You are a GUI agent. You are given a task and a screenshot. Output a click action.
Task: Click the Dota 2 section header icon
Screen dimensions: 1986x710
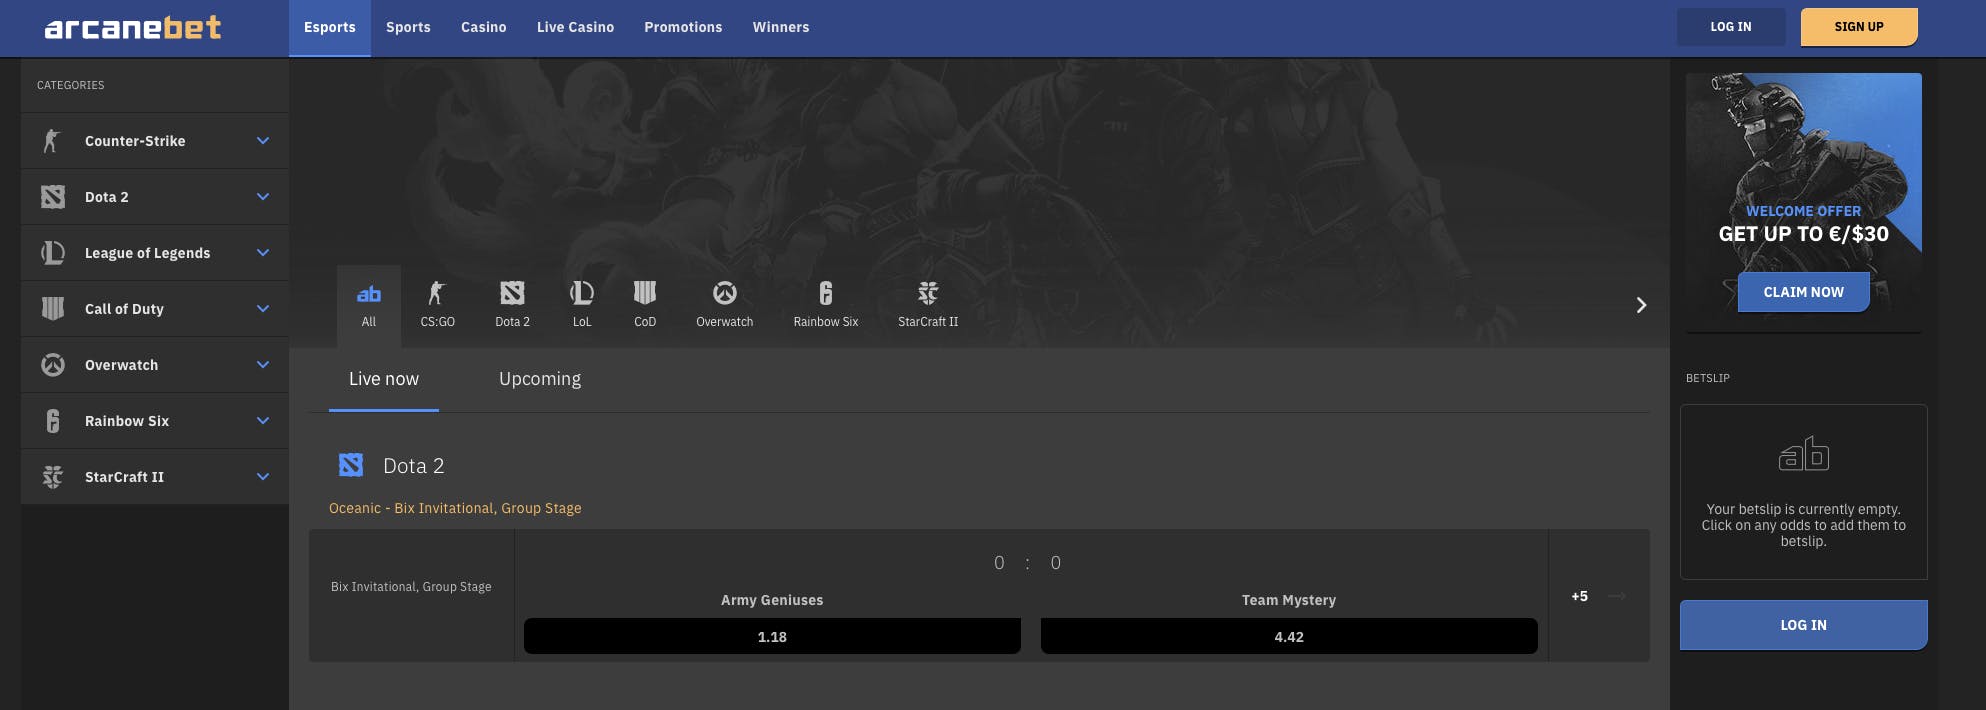(x=351, y=465)
